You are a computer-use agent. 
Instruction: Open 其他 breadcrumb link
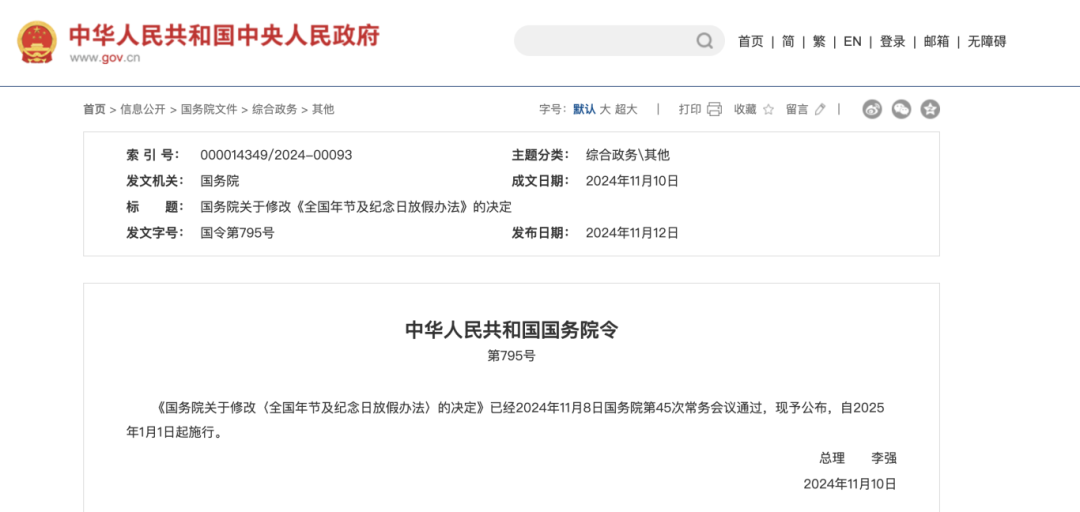point(323,109)
